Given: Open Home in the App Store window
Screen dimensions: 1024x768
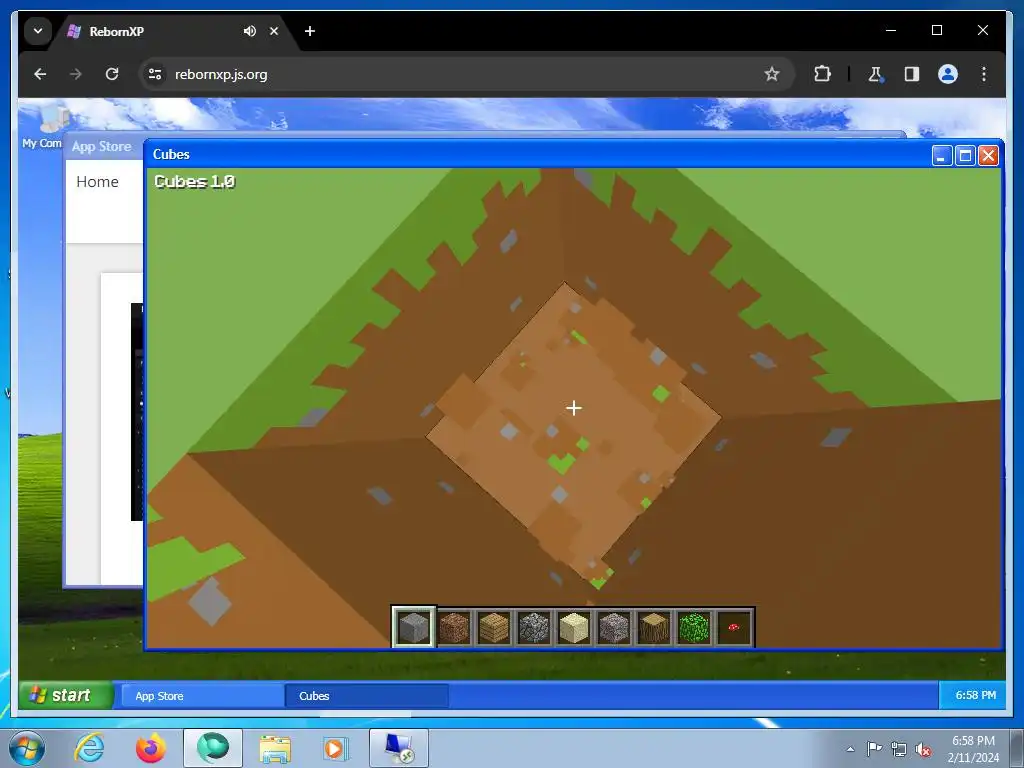Looking at the screenshot, I should coord(97,182).
